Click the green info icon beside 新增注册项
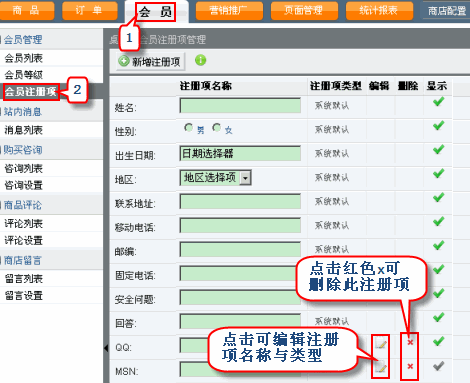This screenshot has height=383, width=470. [200, 60]
